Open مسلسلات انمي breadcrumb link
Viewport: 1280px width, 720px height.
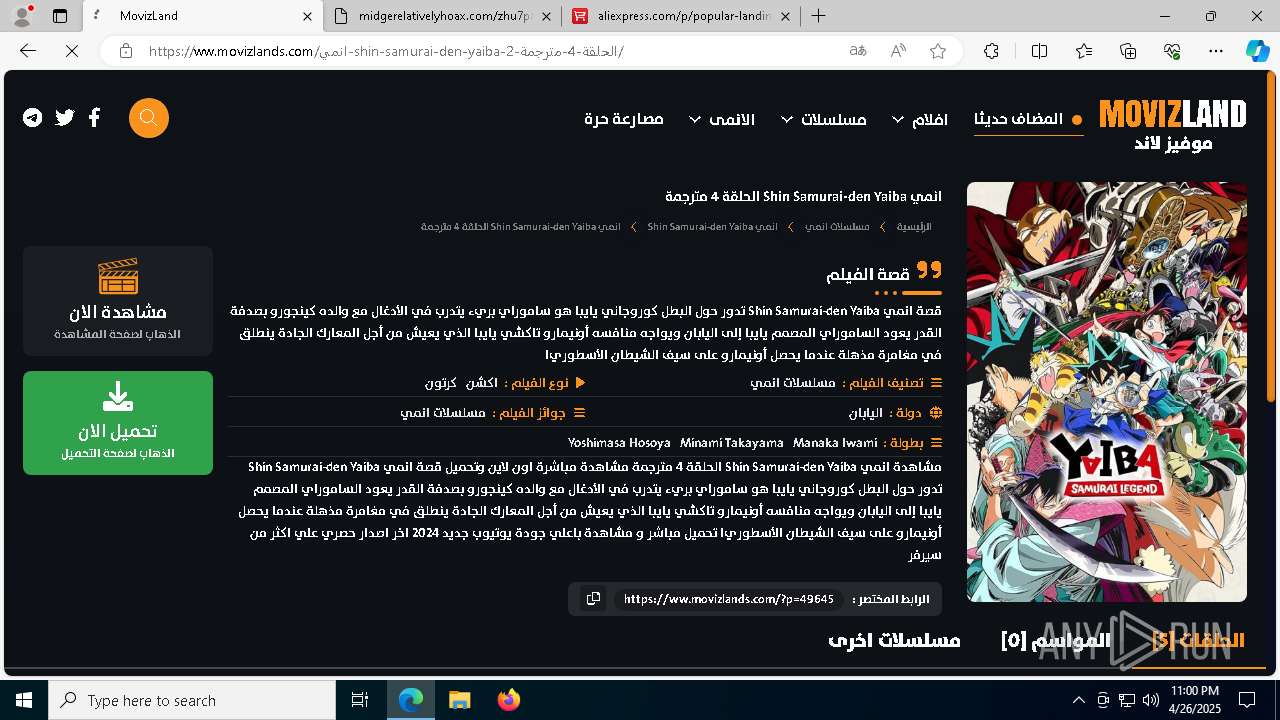(837, 227)
